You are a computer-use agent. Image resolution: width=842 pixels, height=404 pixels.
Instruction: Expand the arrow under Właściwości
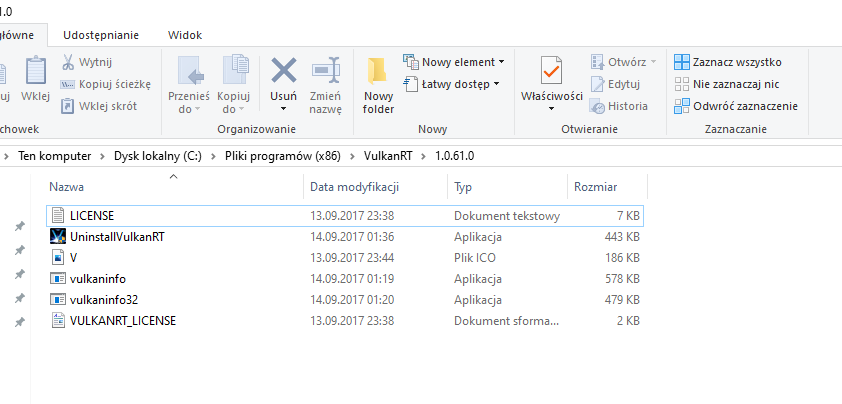click(551, 109)
